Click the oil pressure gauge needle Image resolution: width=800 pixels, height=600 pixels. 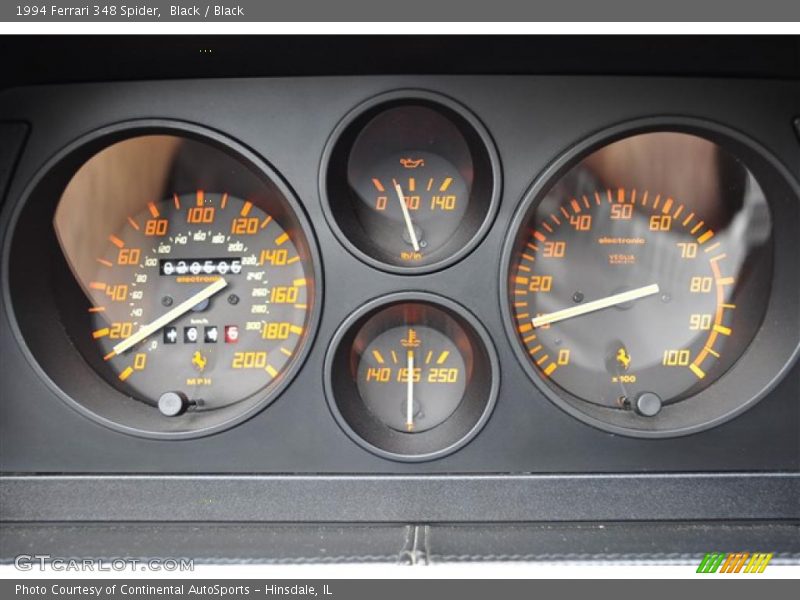(x=406, y=217)
